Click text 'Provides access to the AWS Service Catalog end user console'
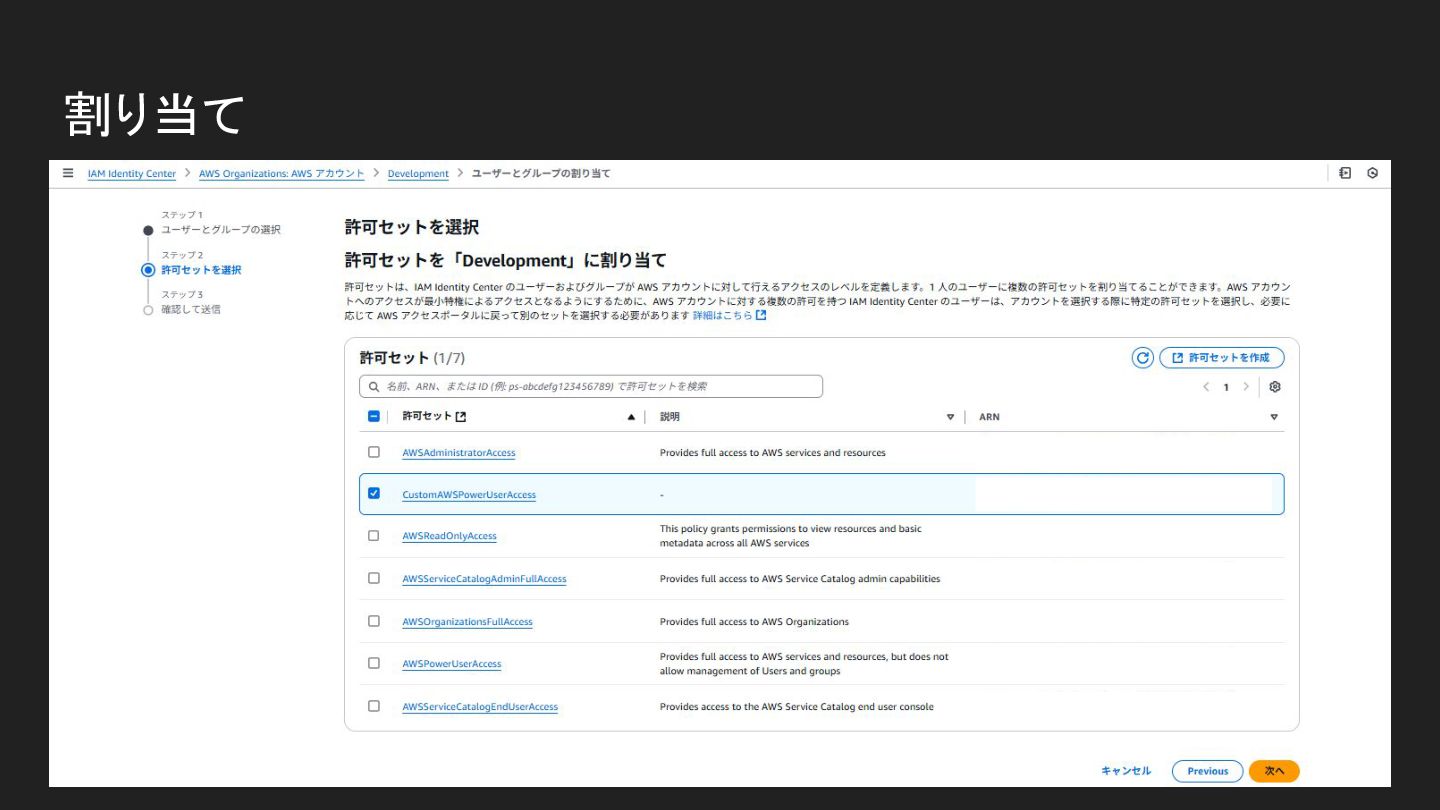This screenshot has width=1440, height=810. [797, 707]
